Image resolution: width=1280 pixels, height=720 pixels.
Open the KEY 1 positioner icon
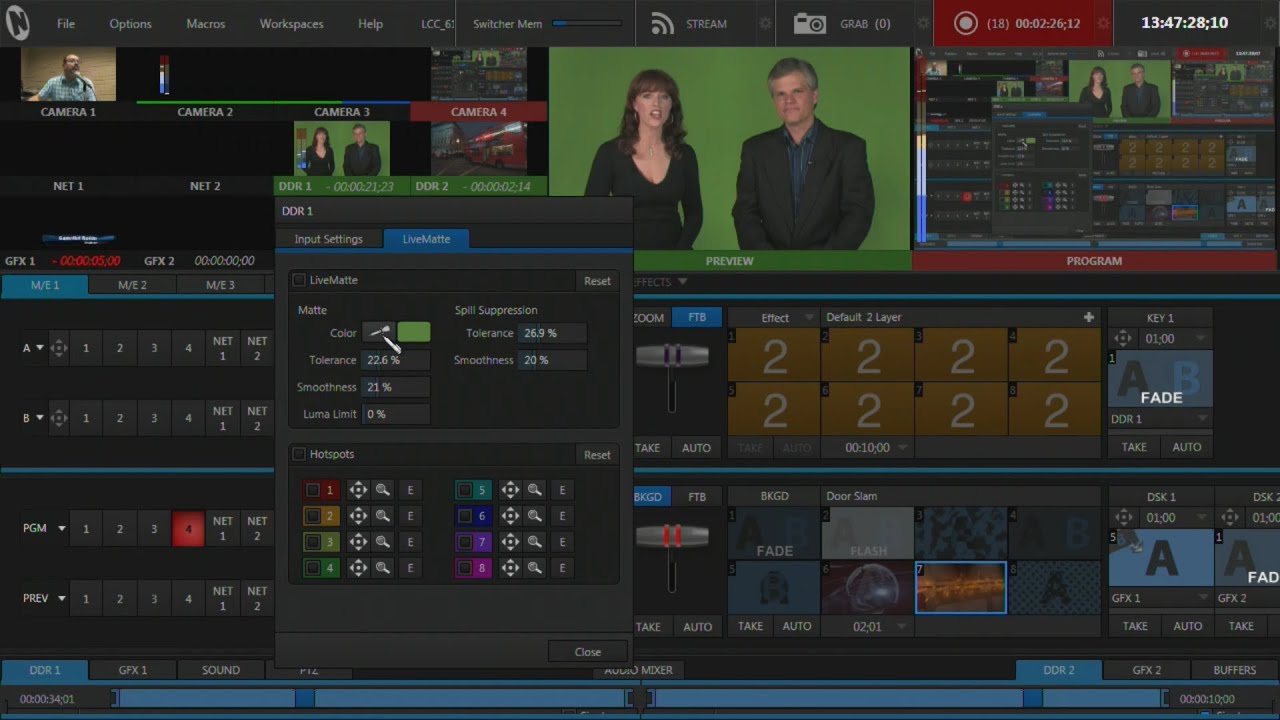[1124, 339]
